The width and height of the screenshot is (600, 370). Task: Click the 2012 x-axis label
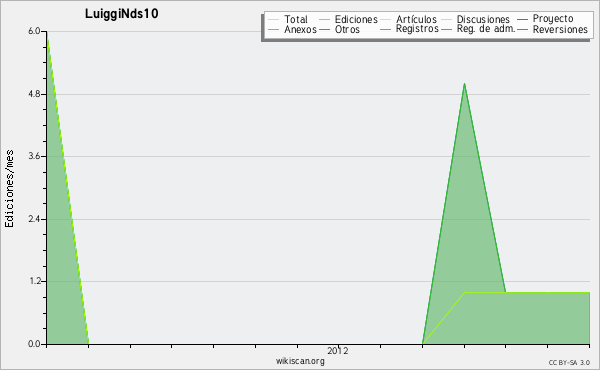pos(338,350)
